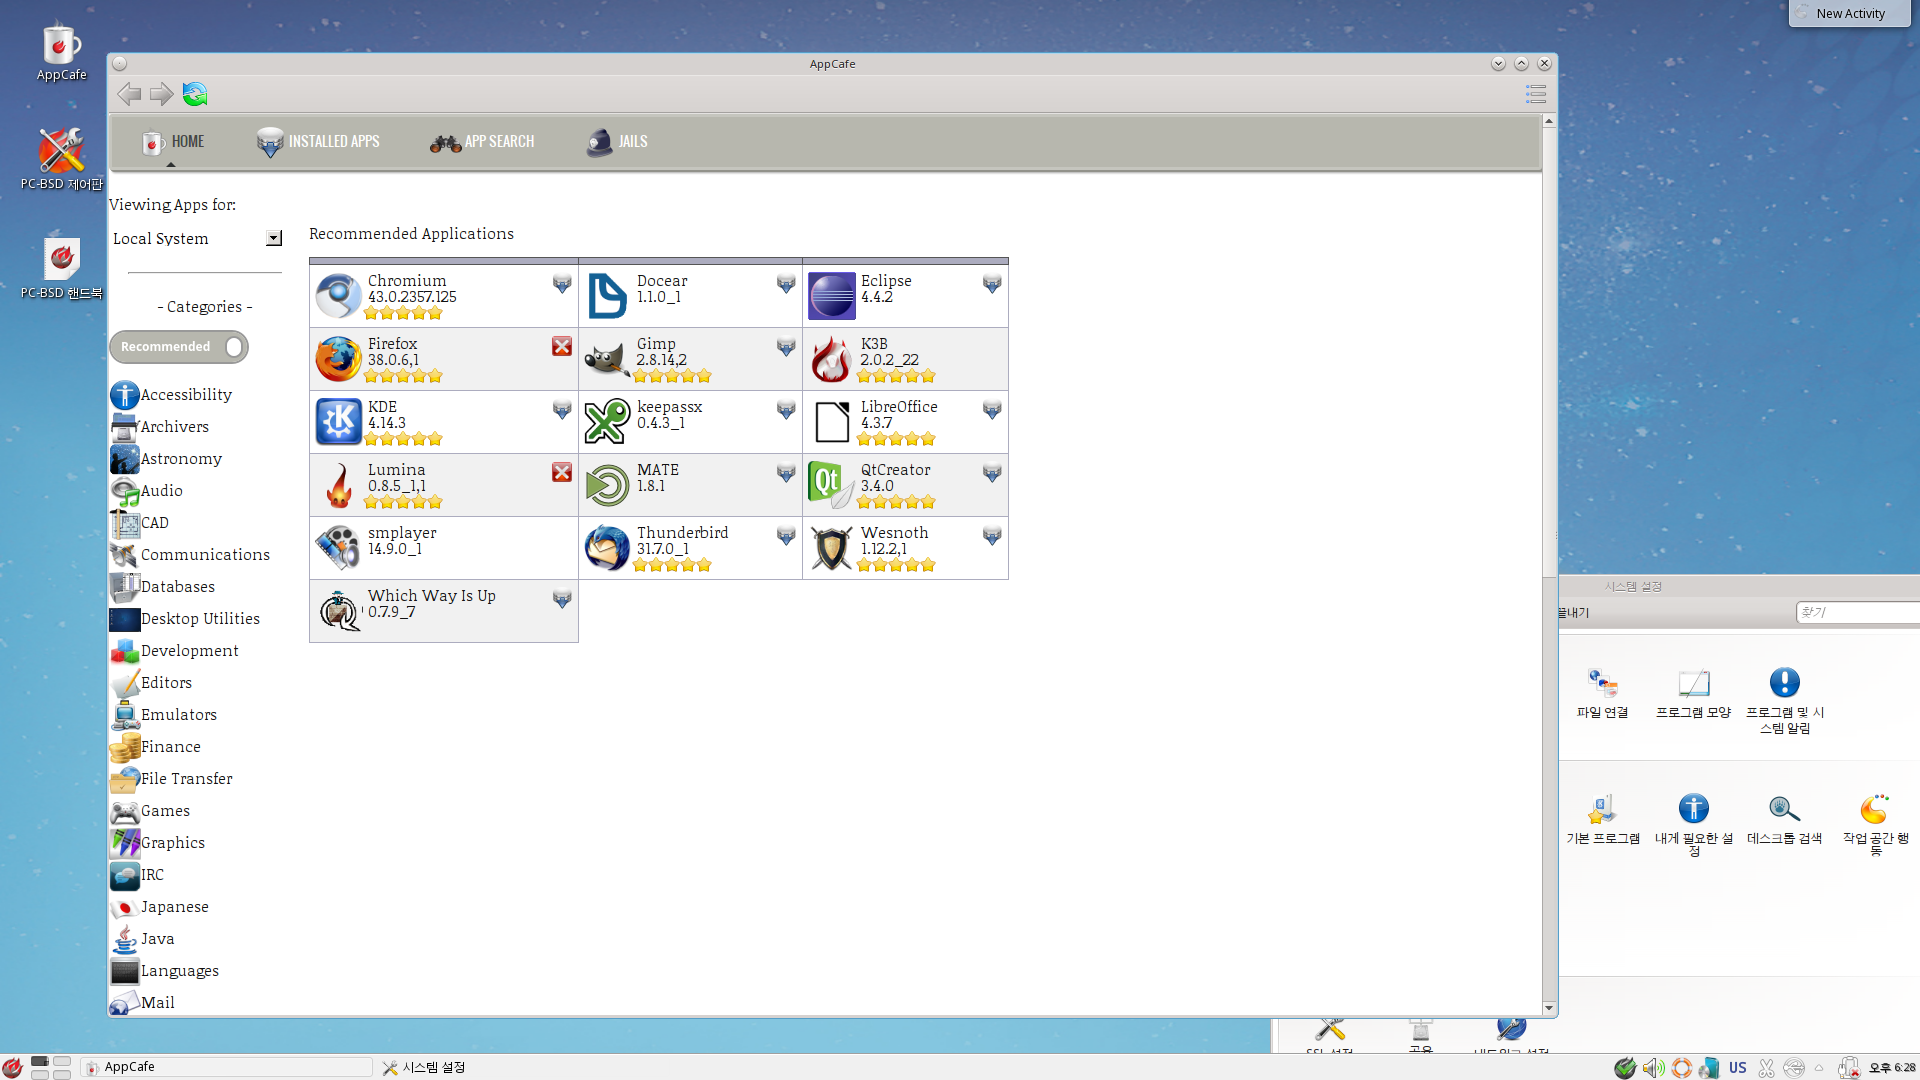Click the Gimp application name
Viewport: 1920px width, 1080px height.
tap(656, 344)
